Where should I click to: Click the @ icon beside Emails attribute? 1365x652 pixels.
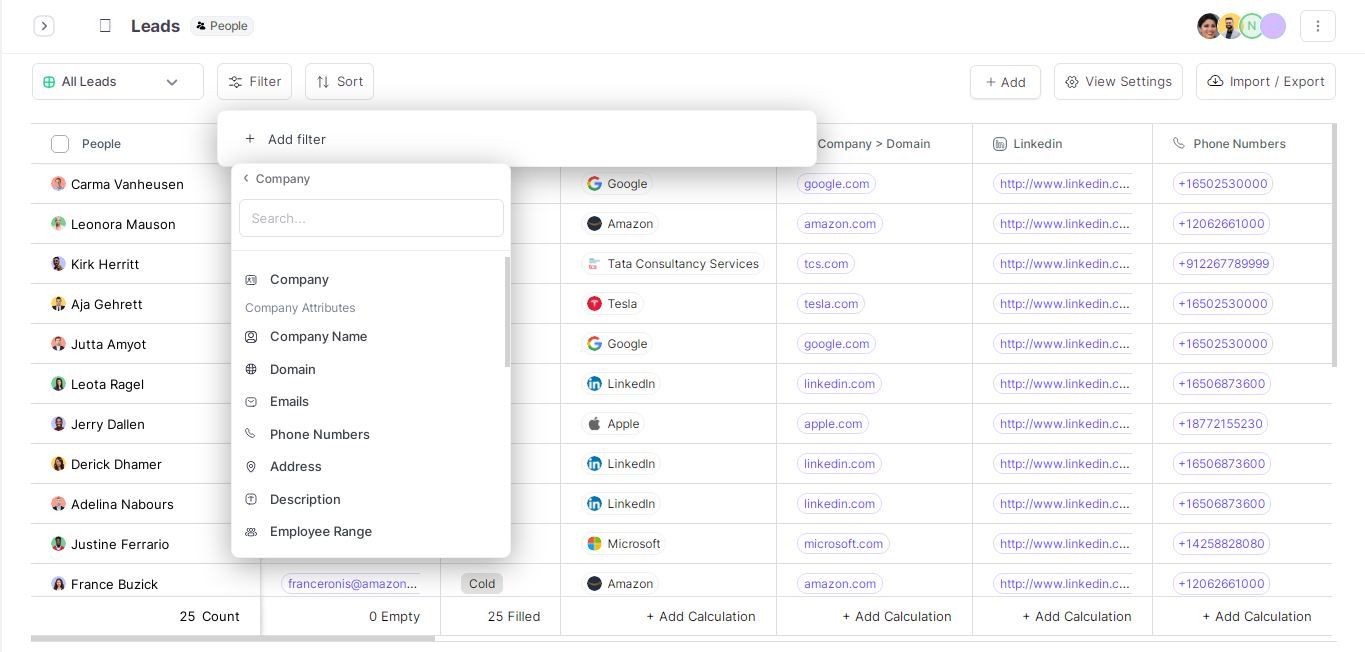tap(251, 401)
